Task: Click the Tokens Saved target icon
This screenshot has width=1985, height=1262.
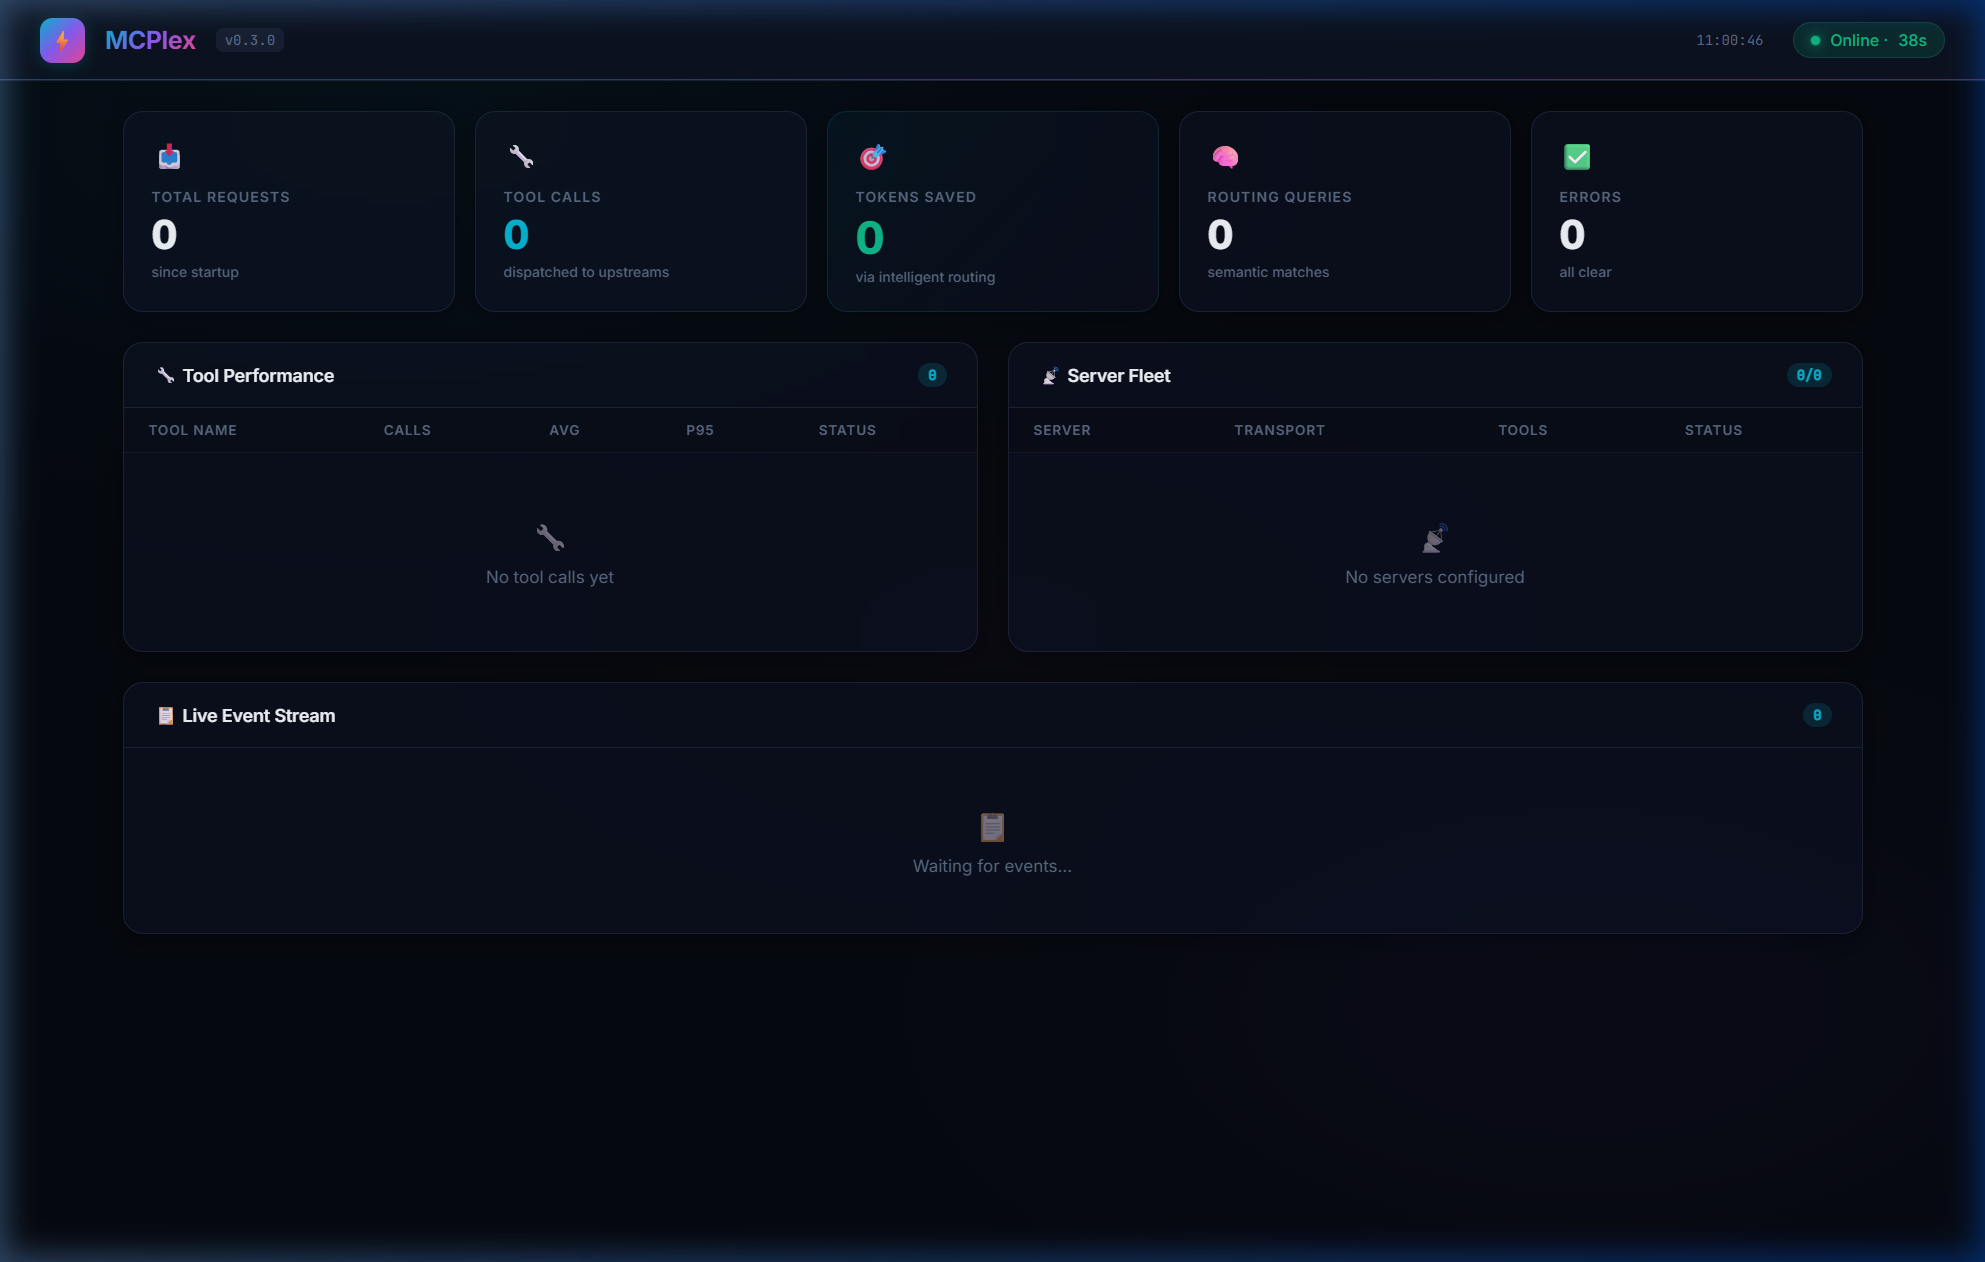Action: coord(873,157)
